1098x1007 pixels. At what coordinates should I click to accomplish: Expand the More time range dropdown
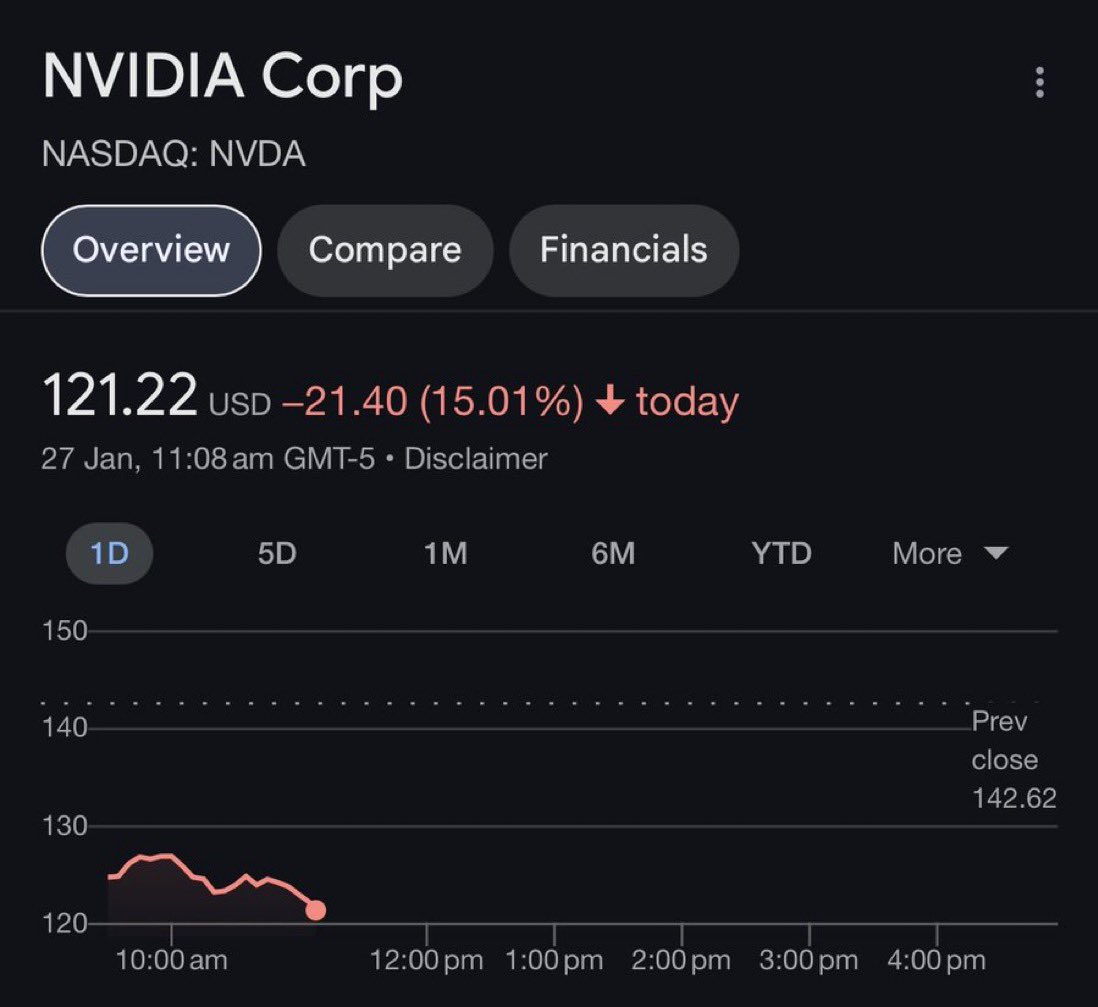(x=950, y=553)
